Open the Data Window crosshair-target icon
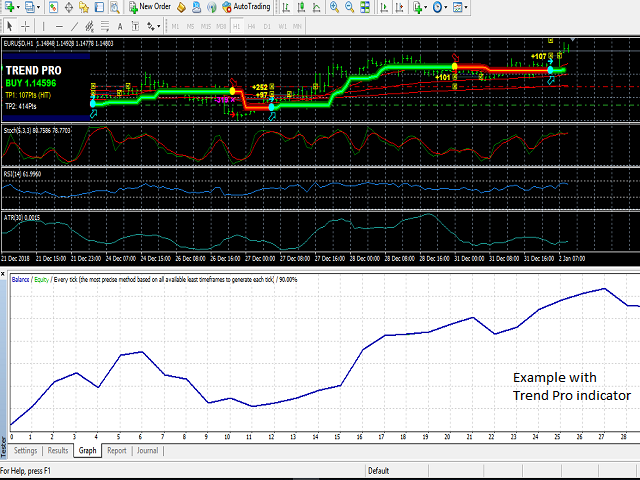640x480 pixels. click(69, 7)
